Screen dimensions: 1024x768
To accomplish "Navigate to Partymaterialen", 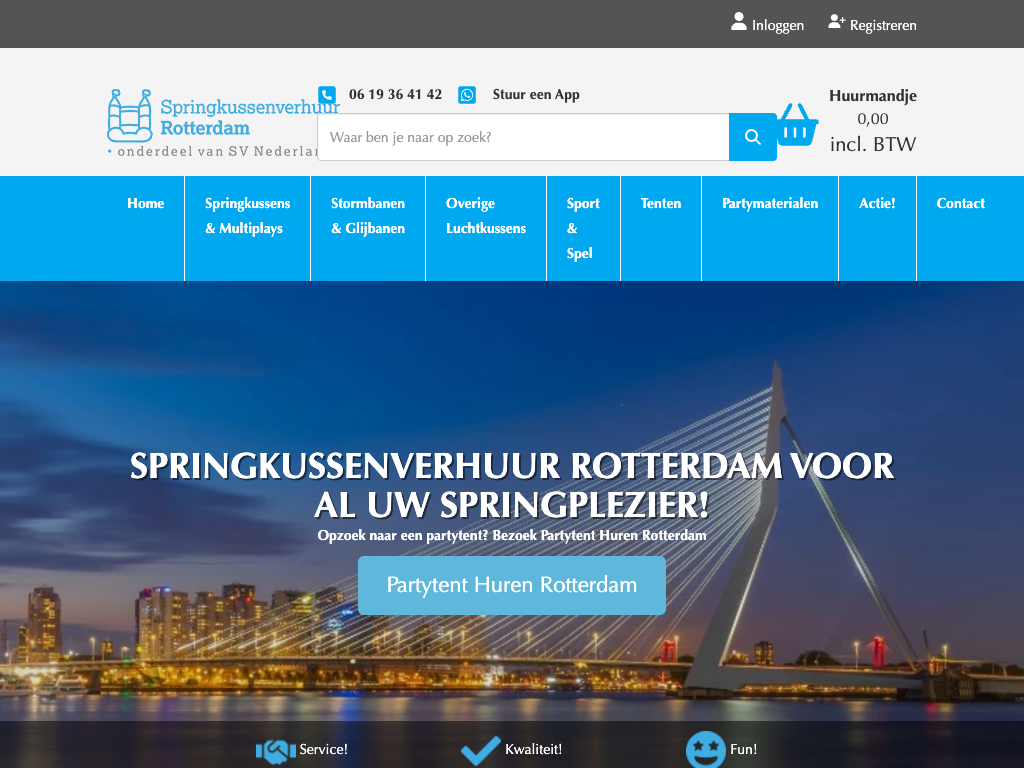I will pos(770,203).
